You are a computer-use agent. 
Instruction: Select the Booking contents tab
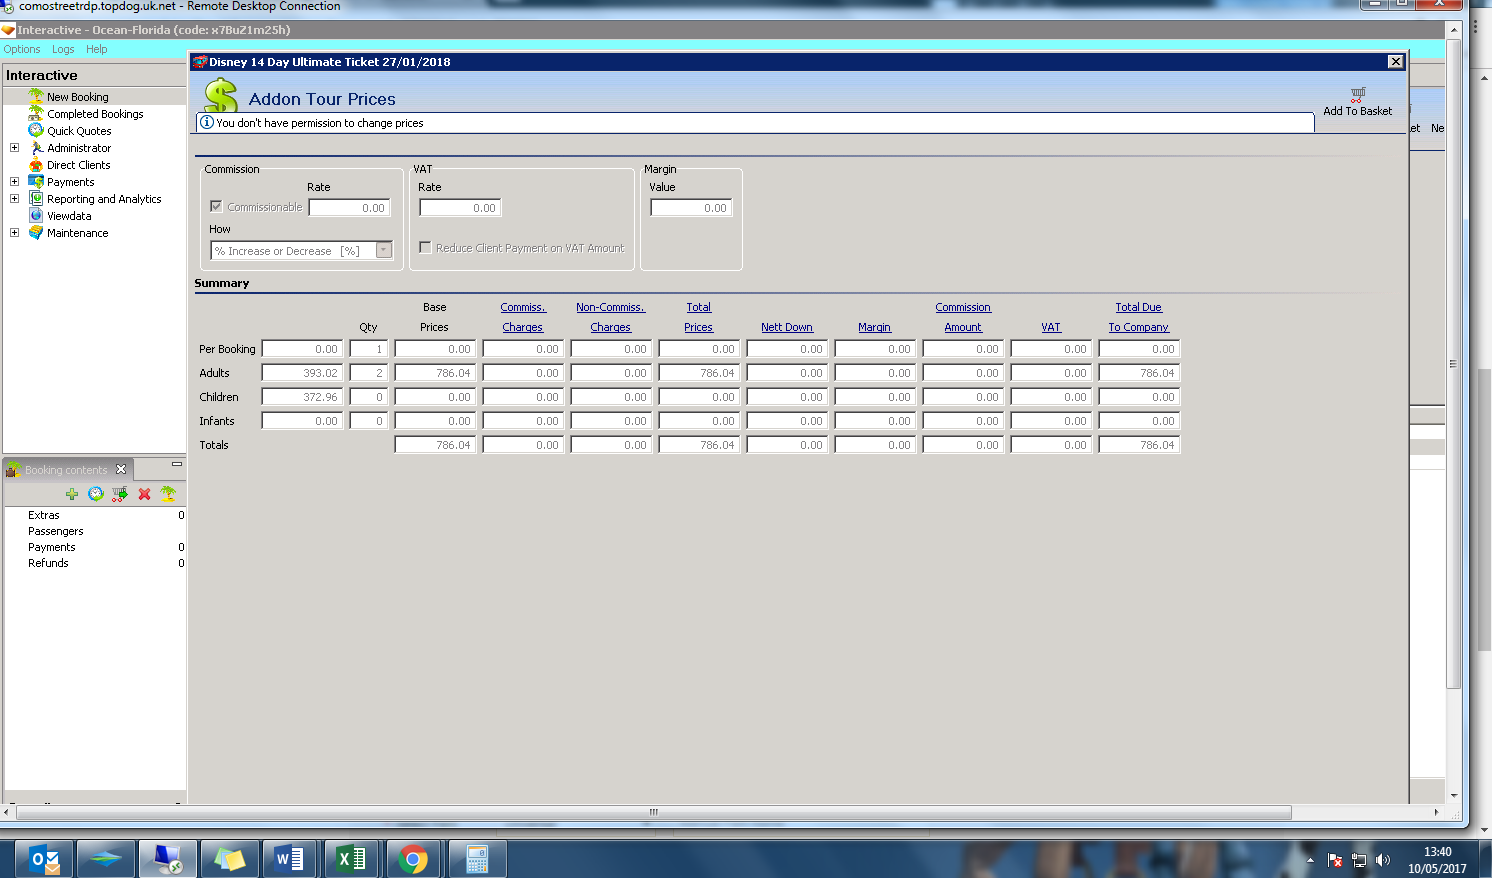66,470
